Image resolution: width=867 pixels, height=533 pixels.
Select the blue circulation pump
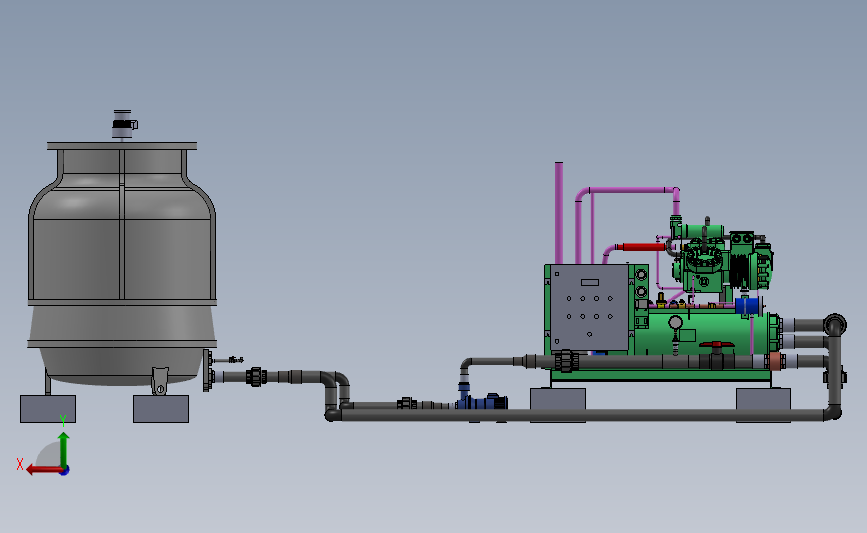point(482,401)
